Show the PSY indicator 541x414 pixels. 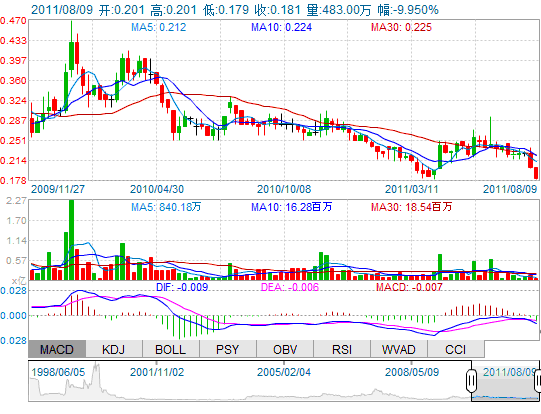pyautogui.click(x=228, y=349)
